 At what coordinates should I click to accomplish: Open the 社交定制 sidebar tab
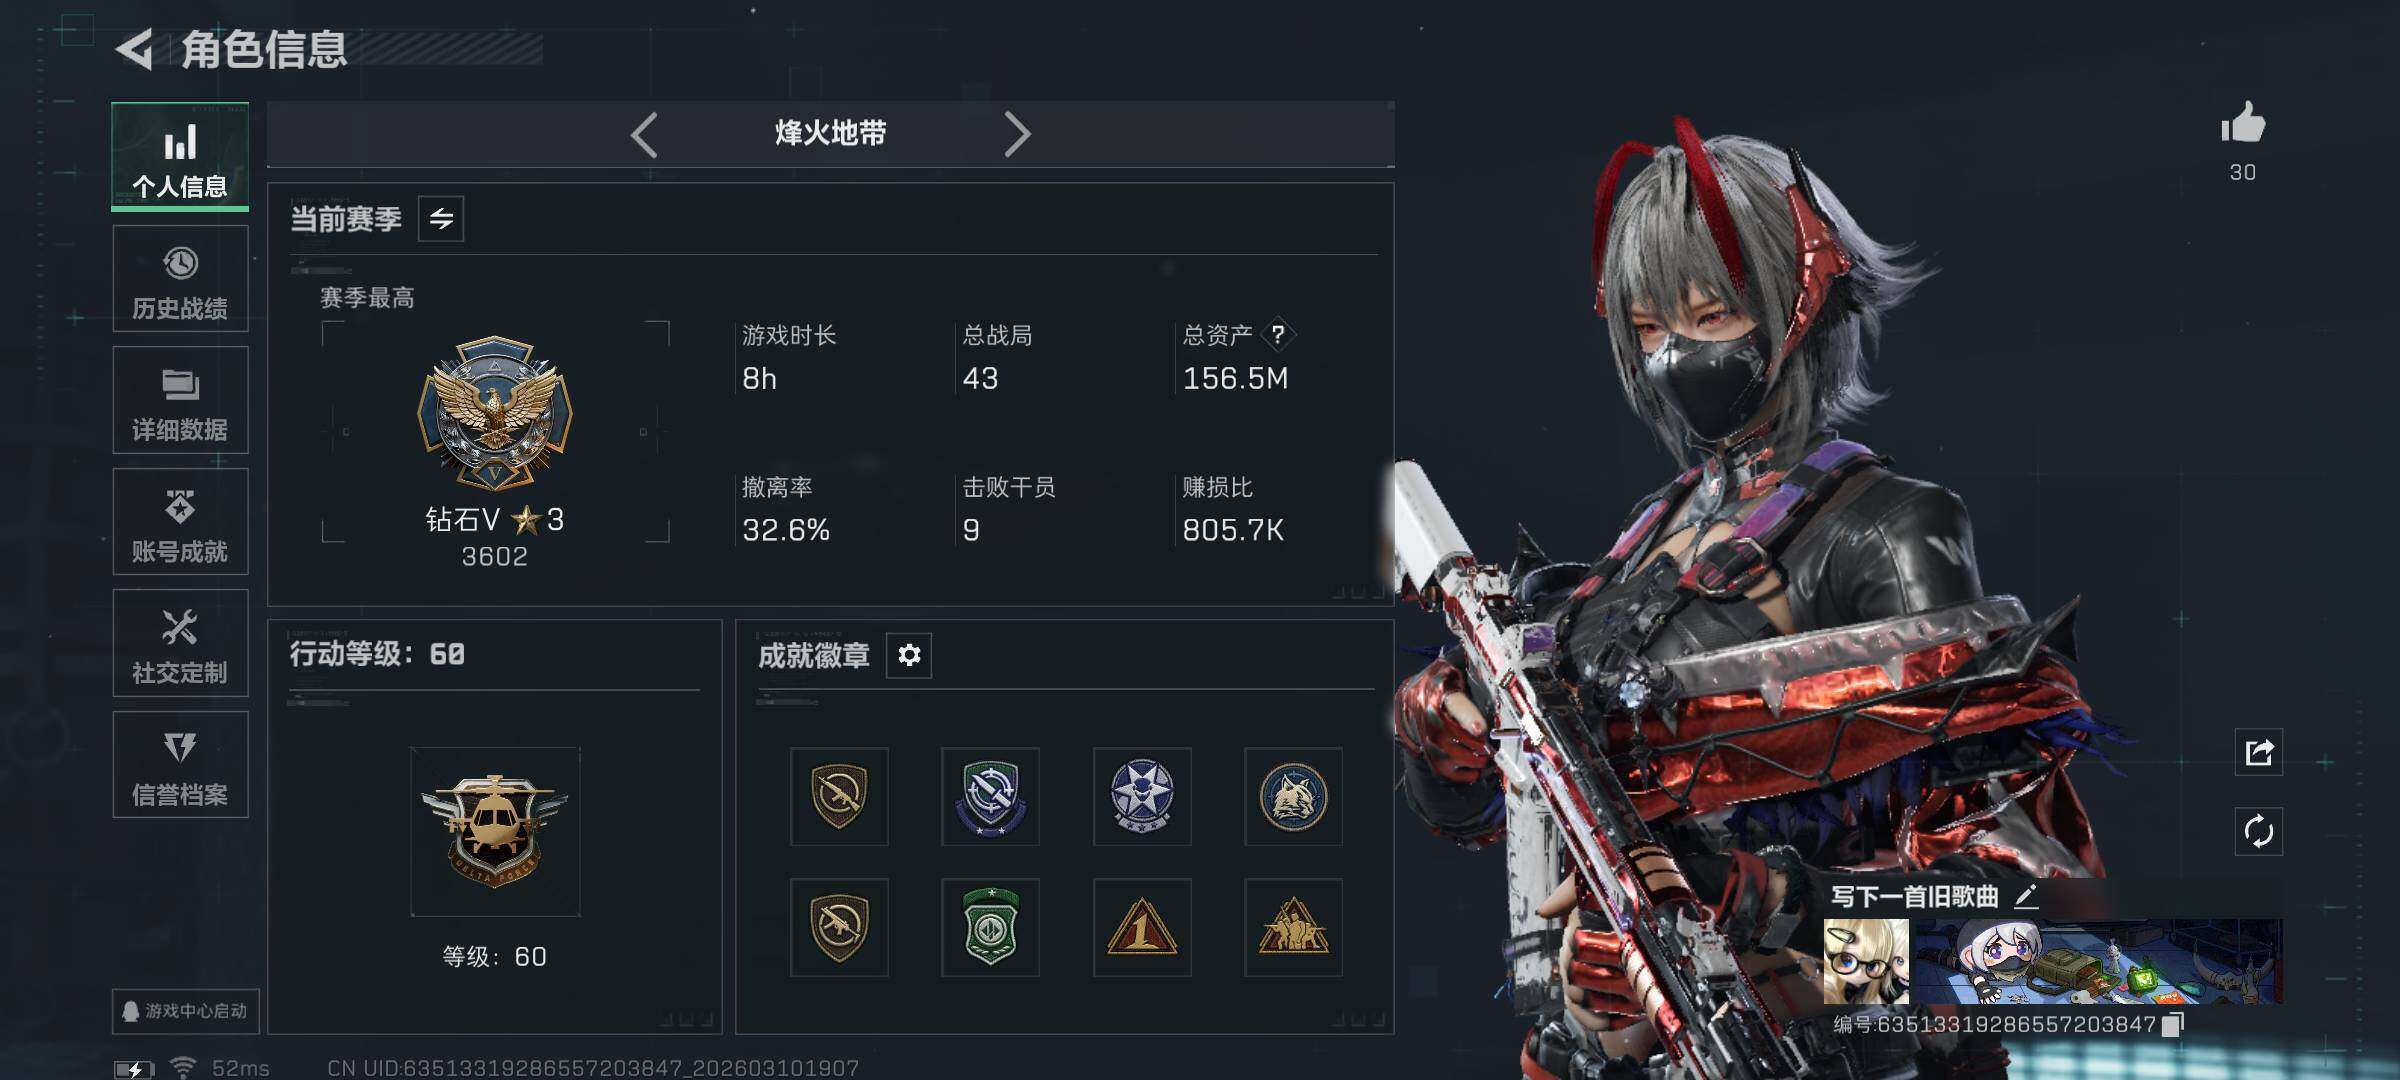click(180, 643)
